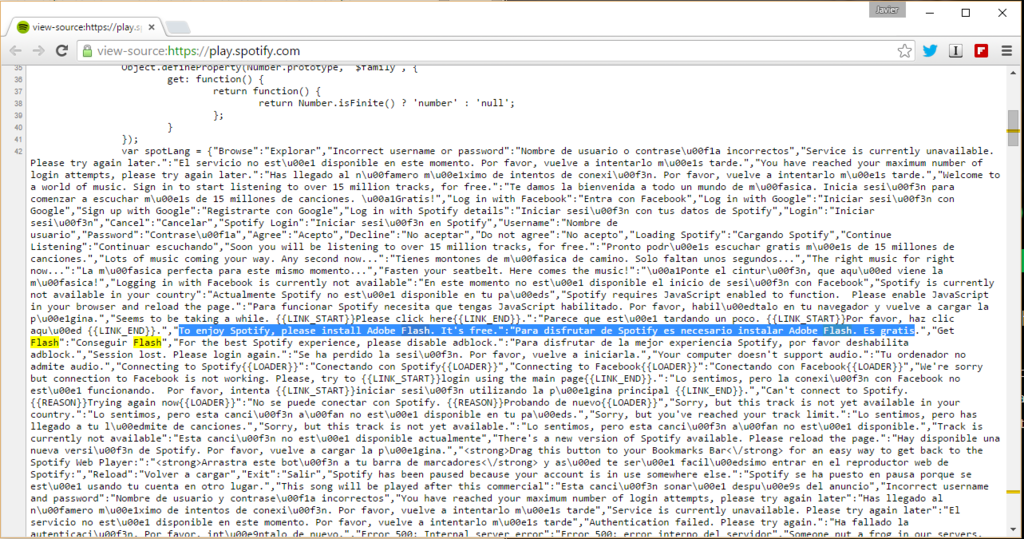Click the Javier profile button
This screenshot has height=539, width=1024.
pyautogui.click(x=888, y=10)
